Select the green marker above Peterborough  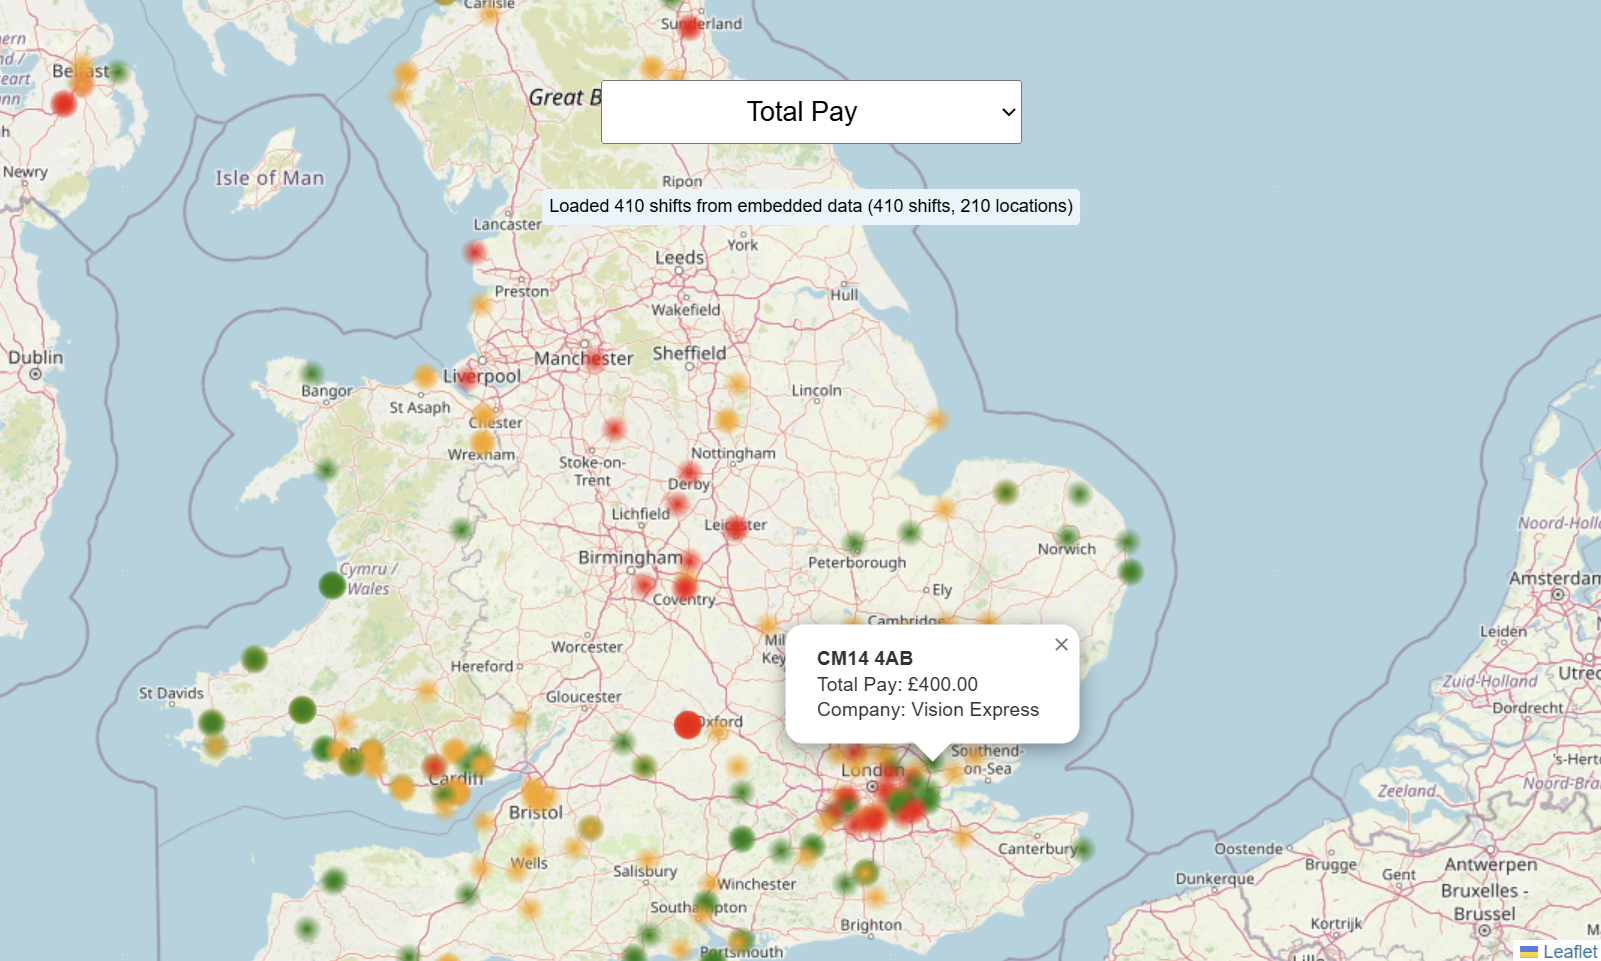(853, 543)
